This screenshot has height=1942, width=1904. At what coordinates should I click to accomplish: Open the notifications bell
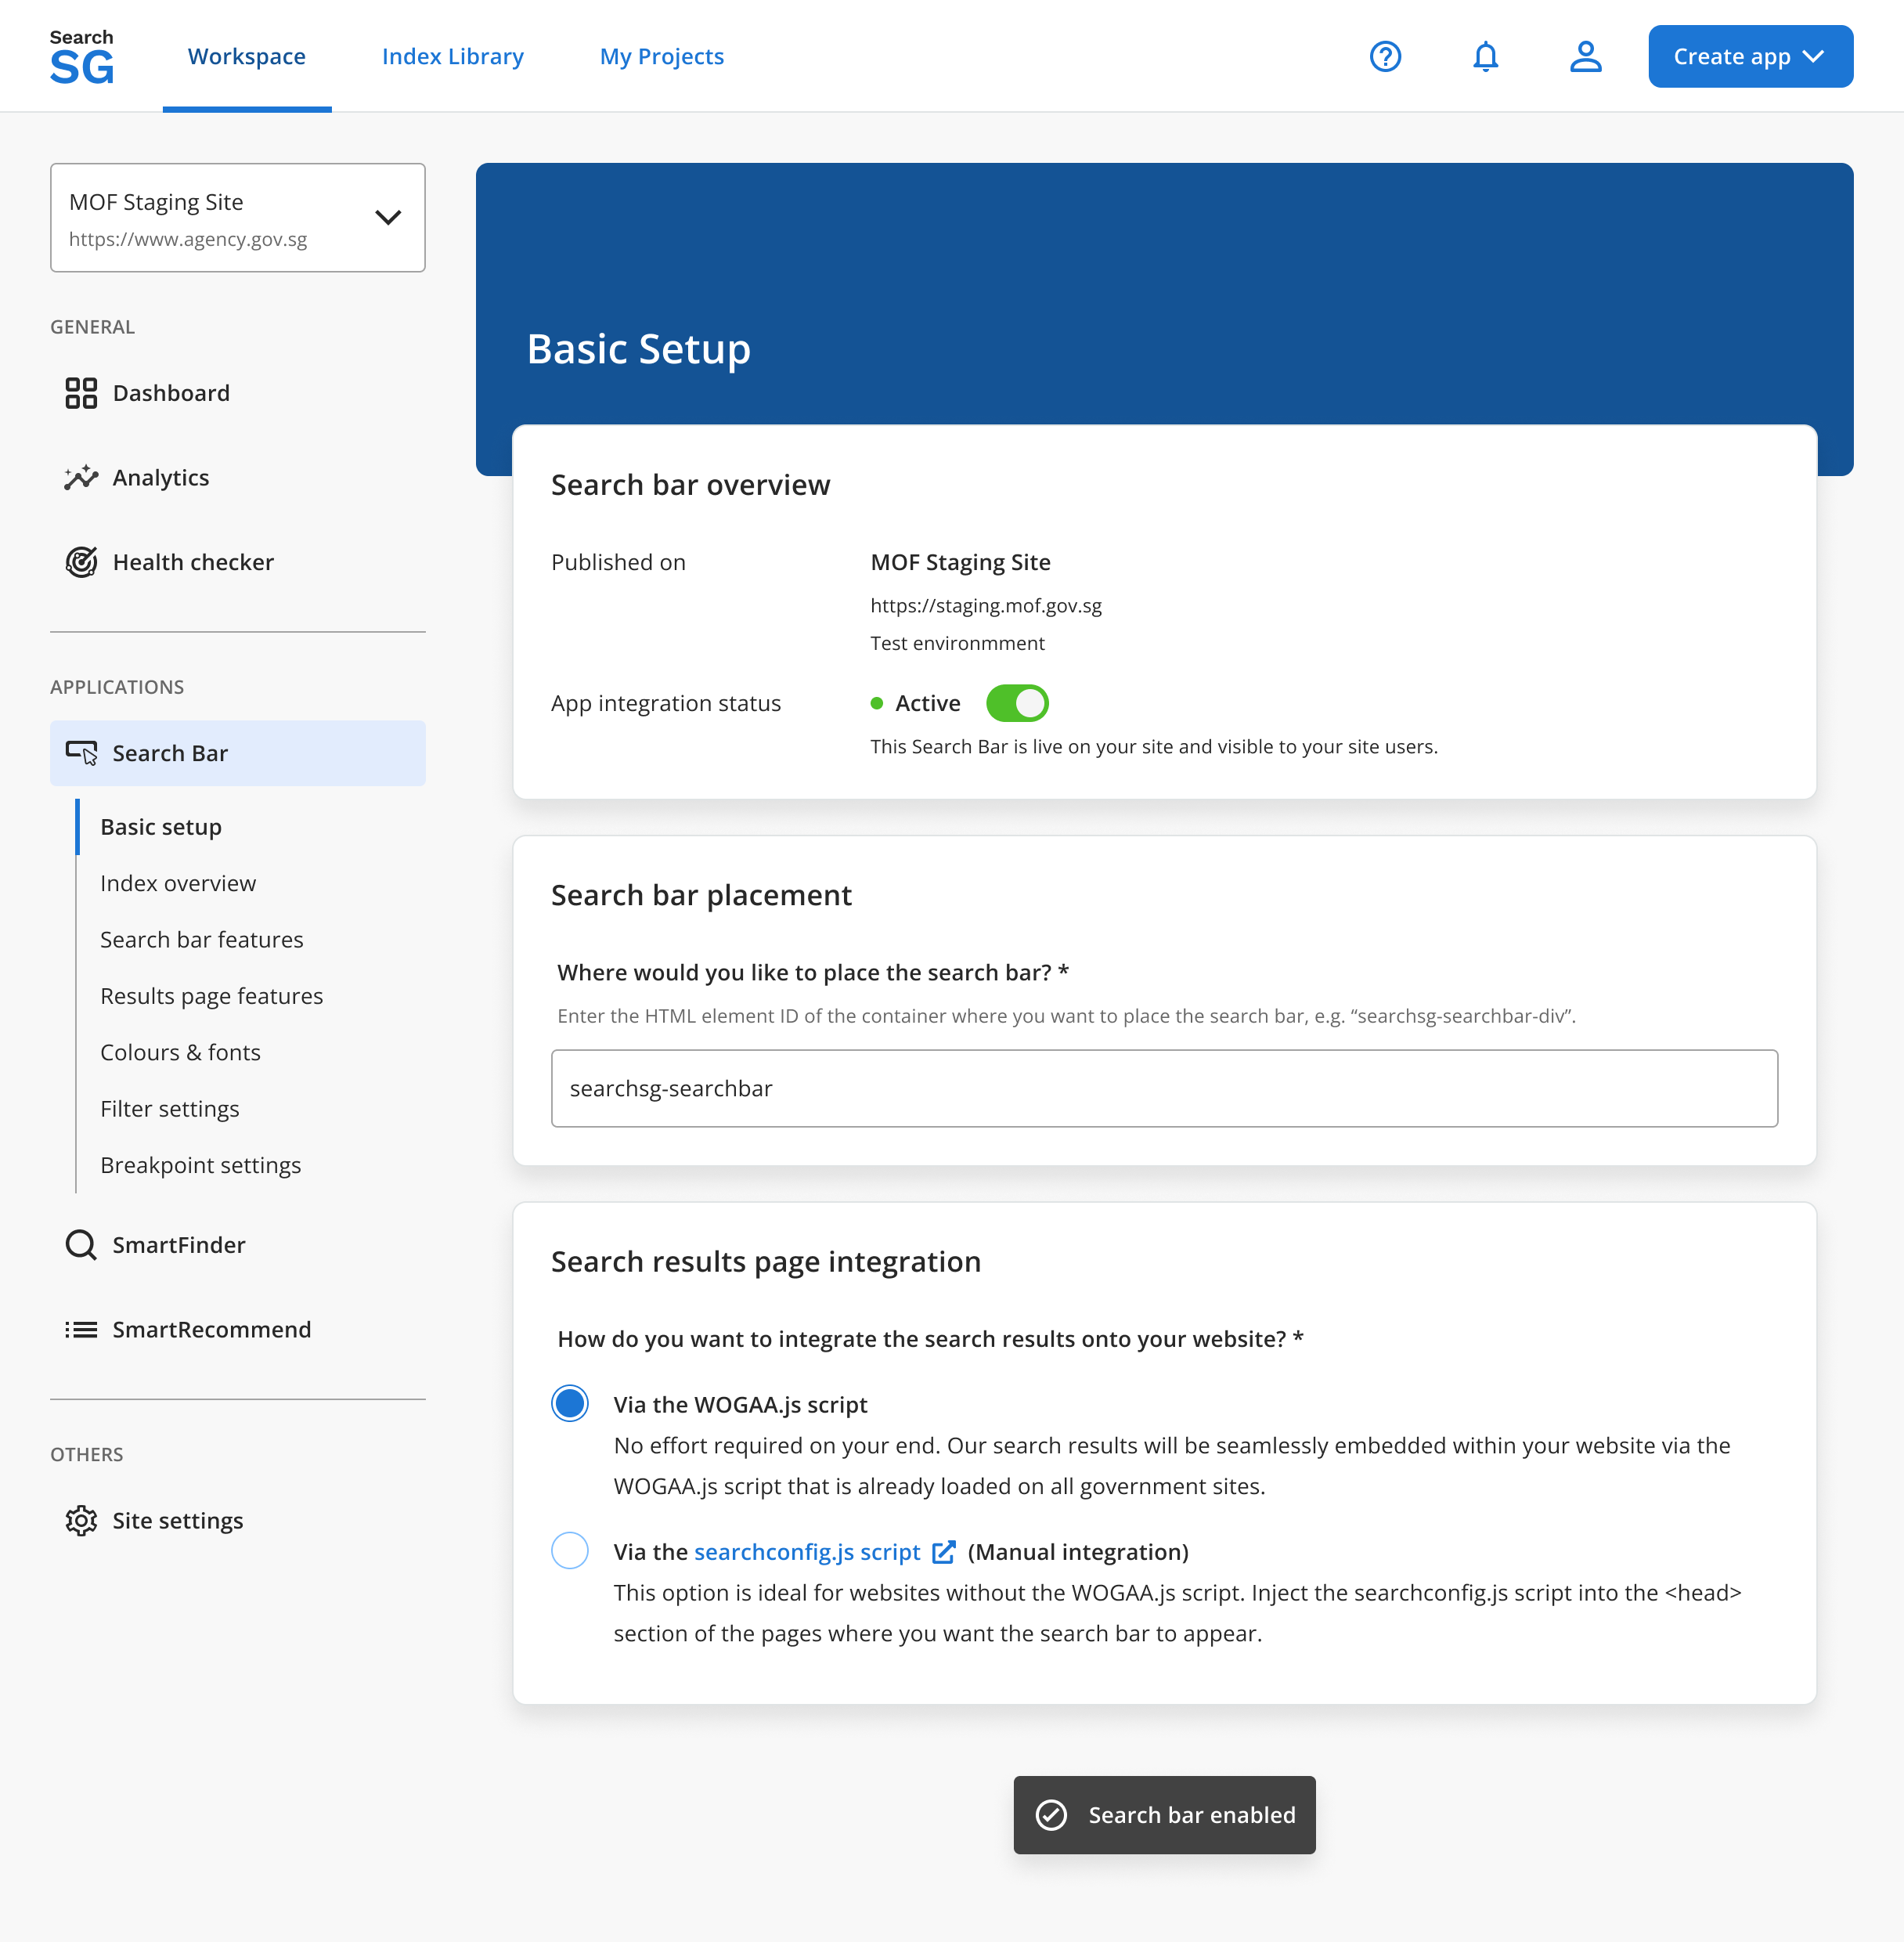click(1485, 56)
